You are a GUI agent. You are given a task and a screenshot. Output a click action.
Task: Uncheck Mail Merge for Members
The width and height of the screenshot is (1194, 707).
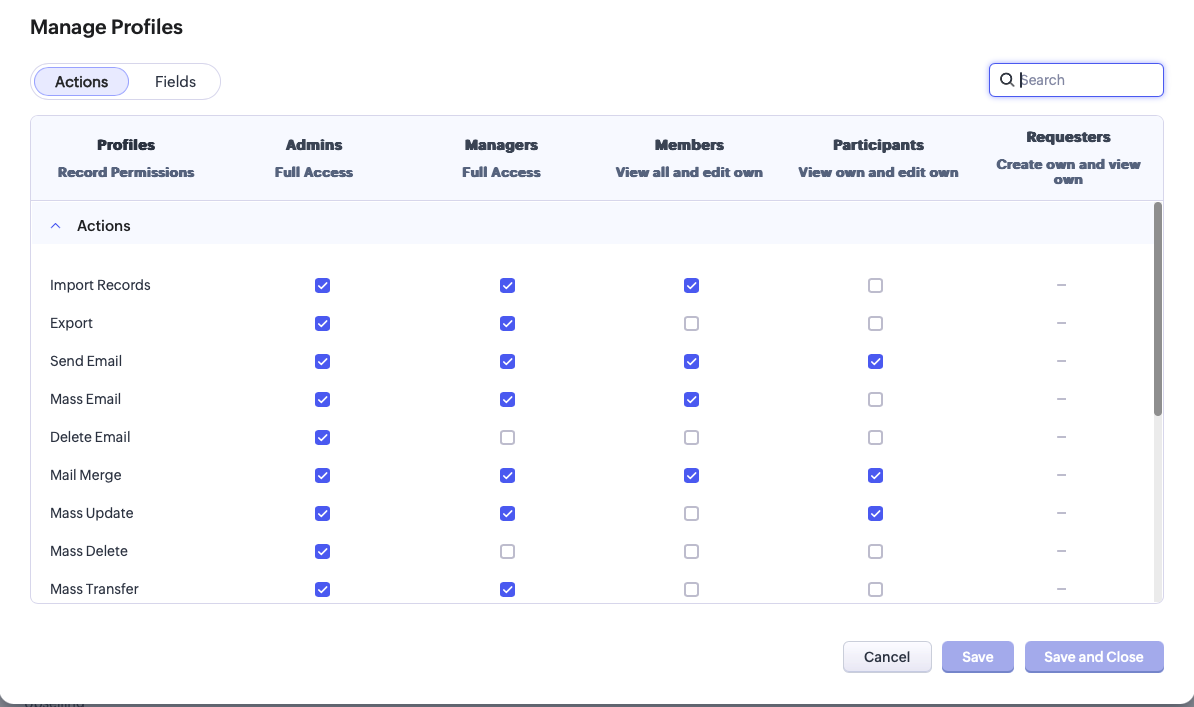click(691, 475)
